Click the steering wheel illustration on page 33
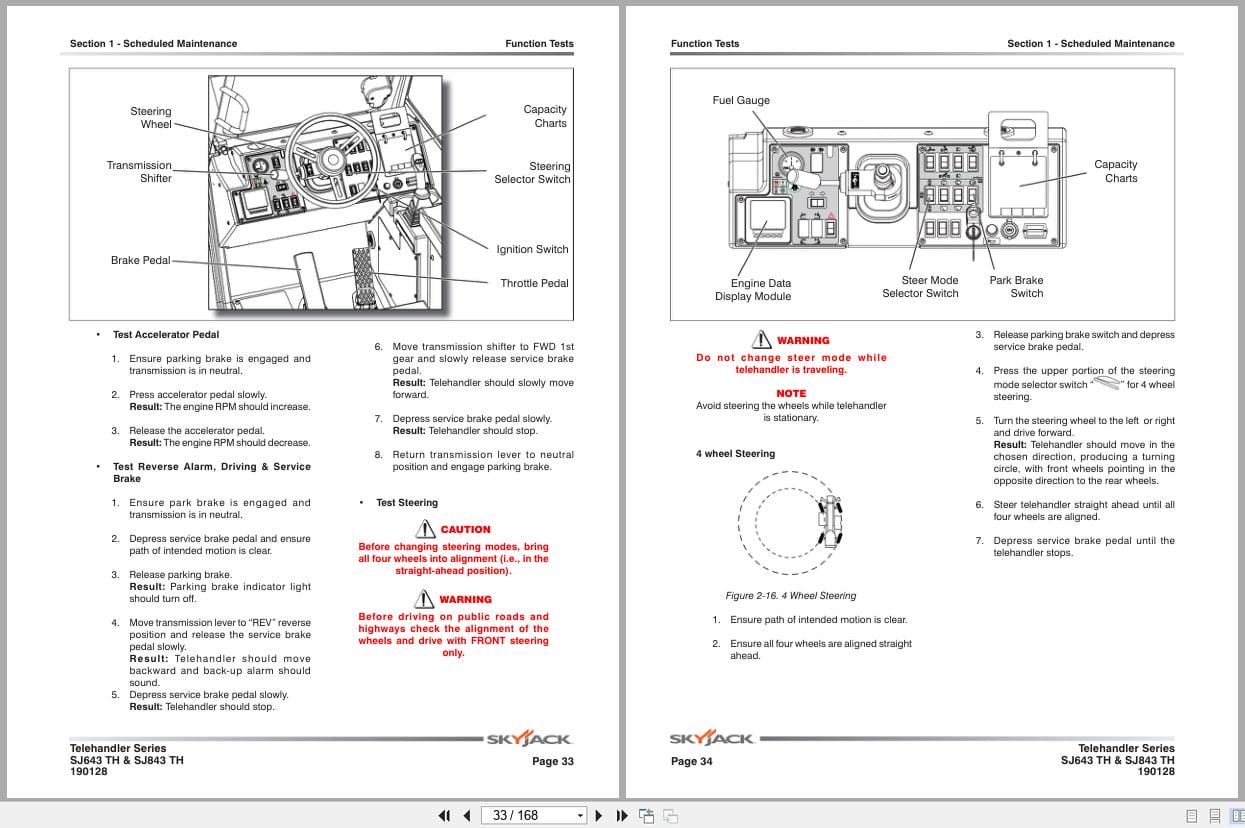The width and height of the screenshot is (1245, 828). 330,160
